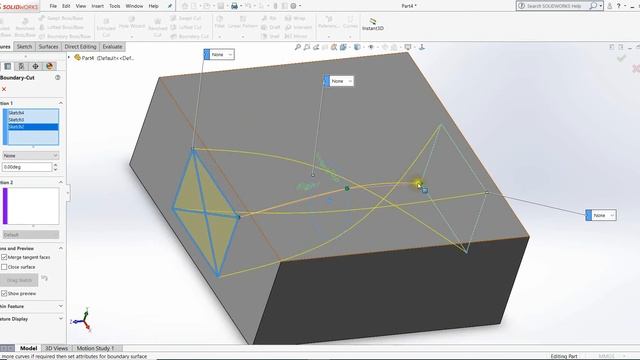This screenshot has height=360, width=640.
Task: Expand the Part4 flyout tree arrow
Action: 69,58
